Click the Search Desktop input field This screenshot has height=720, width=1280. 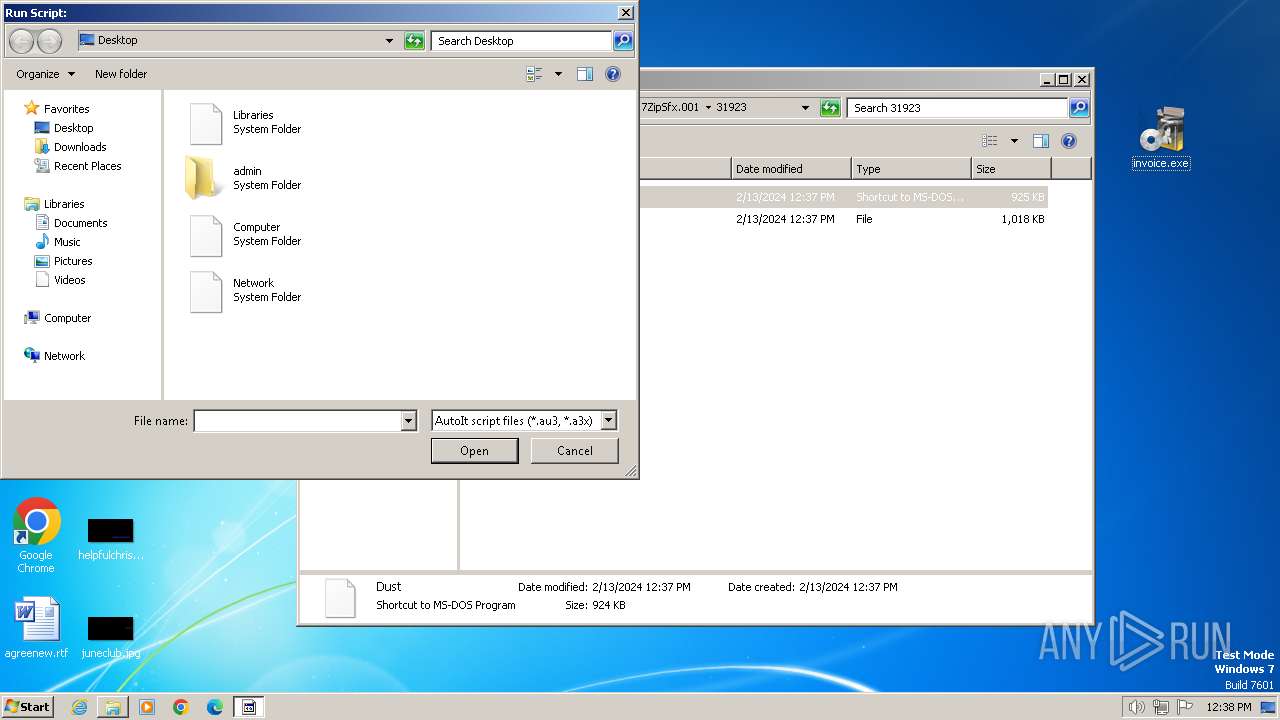tap(522, 41)
